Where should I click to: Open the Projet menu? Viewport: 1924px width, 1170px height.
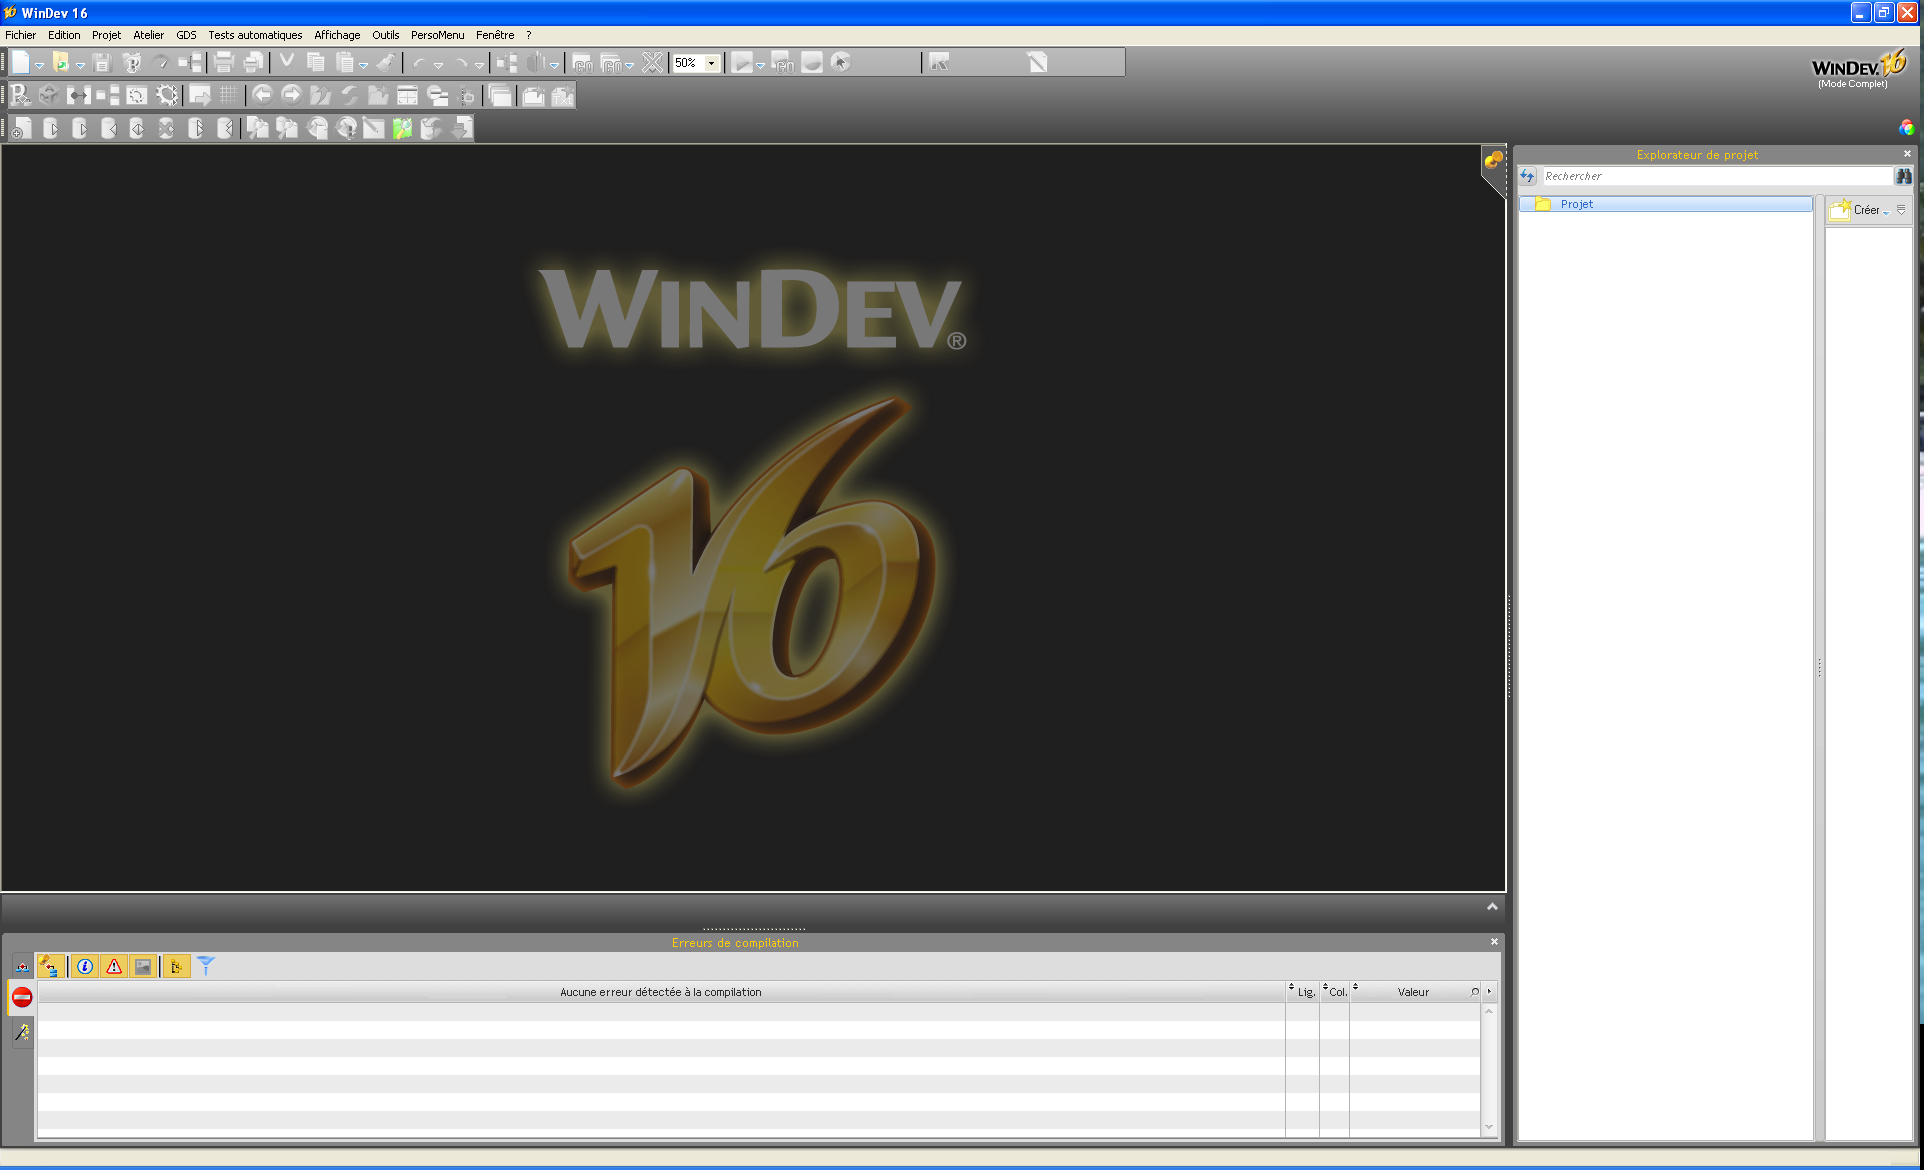point(106,35)
